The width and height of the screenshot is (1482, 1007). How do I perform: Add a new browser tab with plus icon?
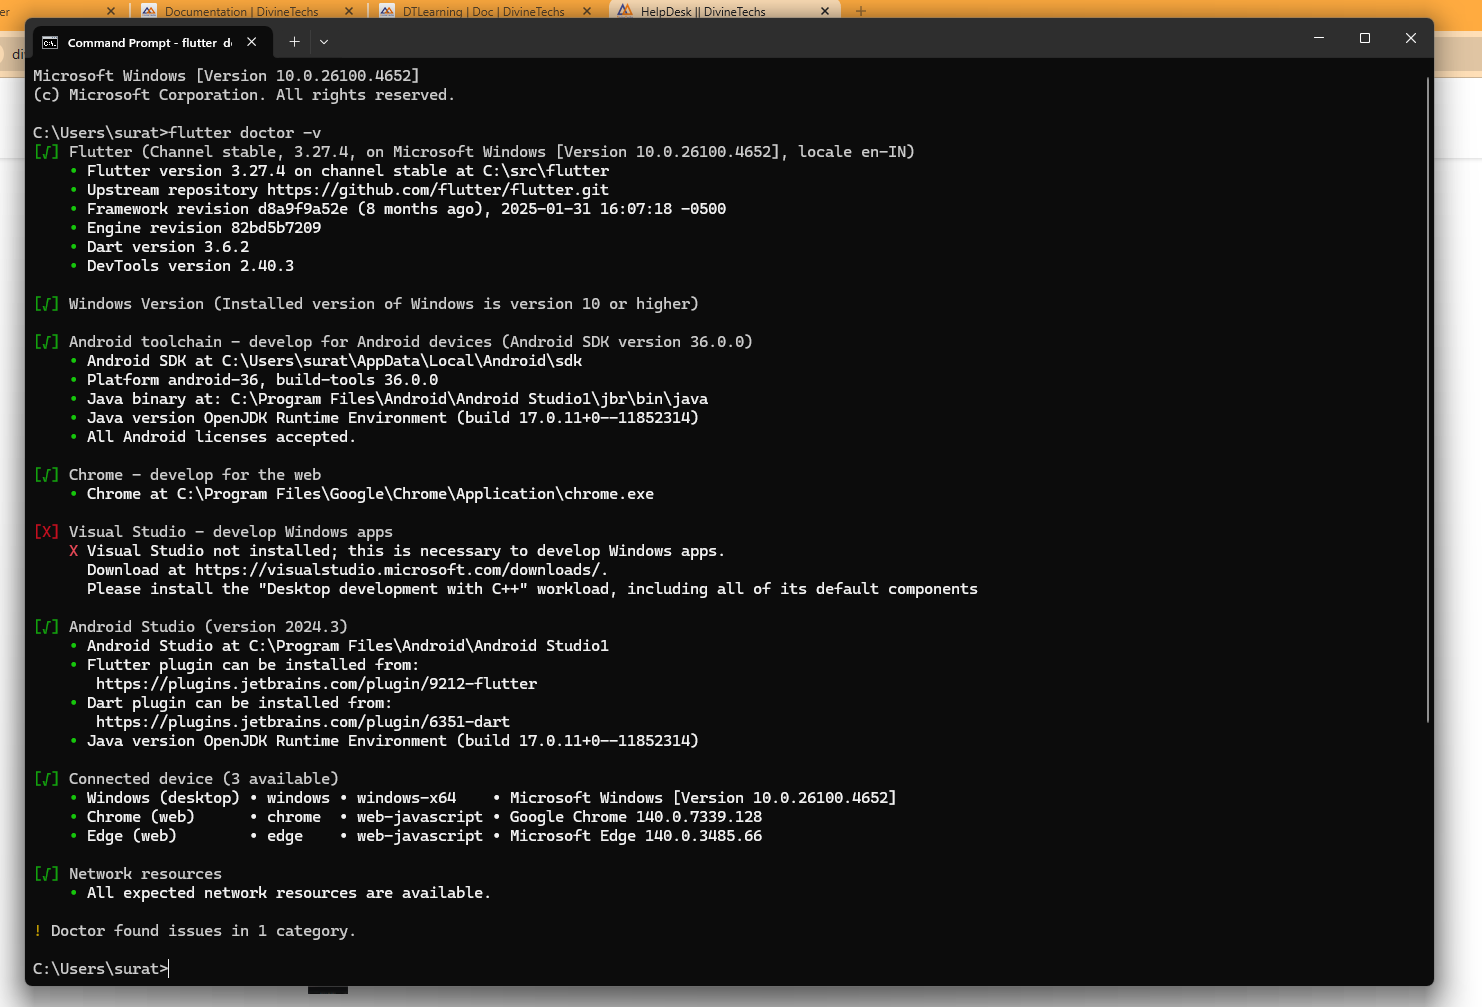tap(861, 11)
